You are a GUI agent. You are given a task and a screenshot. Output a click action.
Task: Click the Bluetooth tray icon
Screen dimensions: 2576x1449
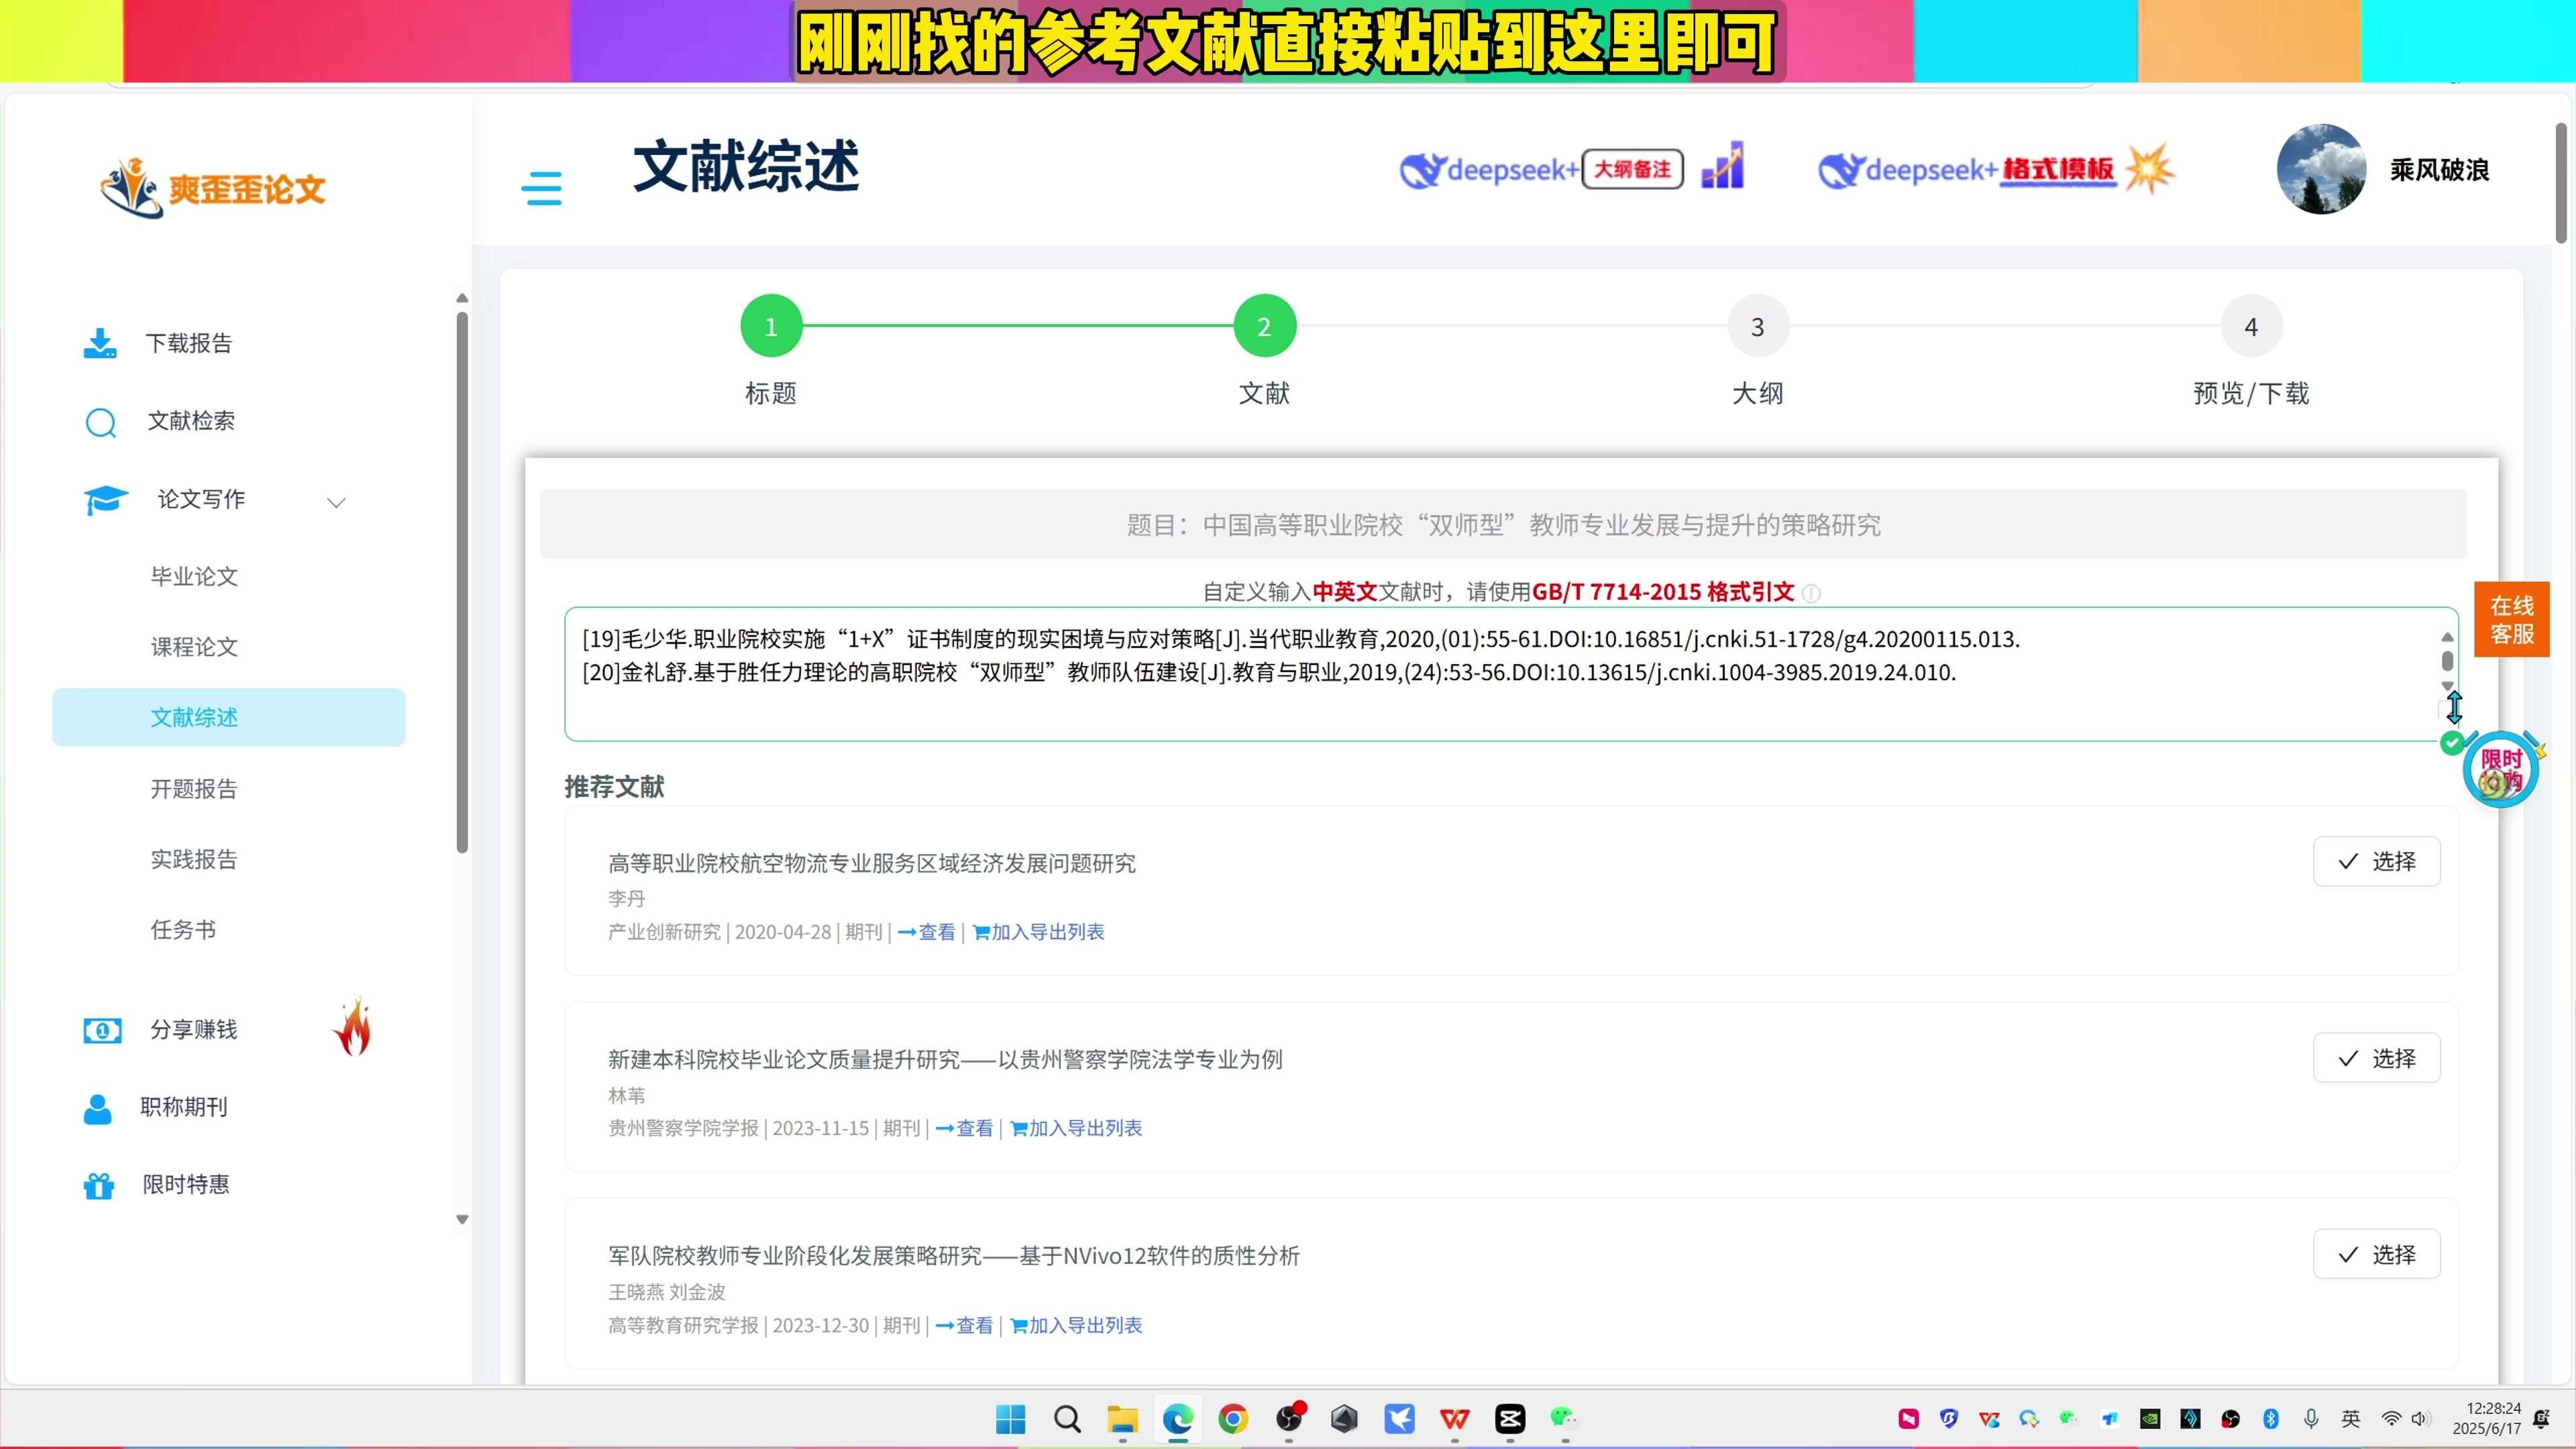pyautogui.click(x=2270, y=1419)
